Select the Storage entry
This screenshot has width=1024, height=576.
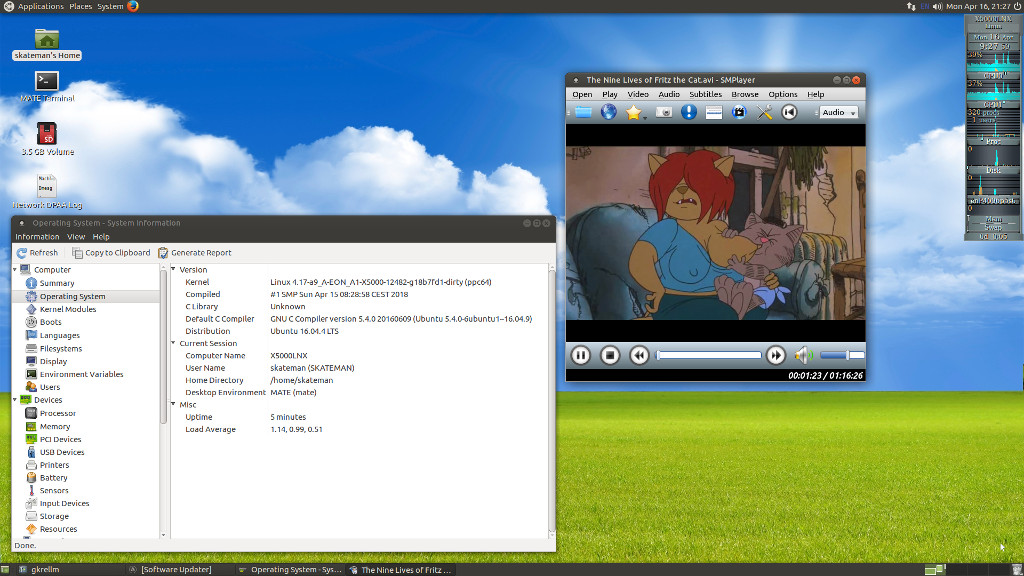pyautogui.click(x=54, y=516)
